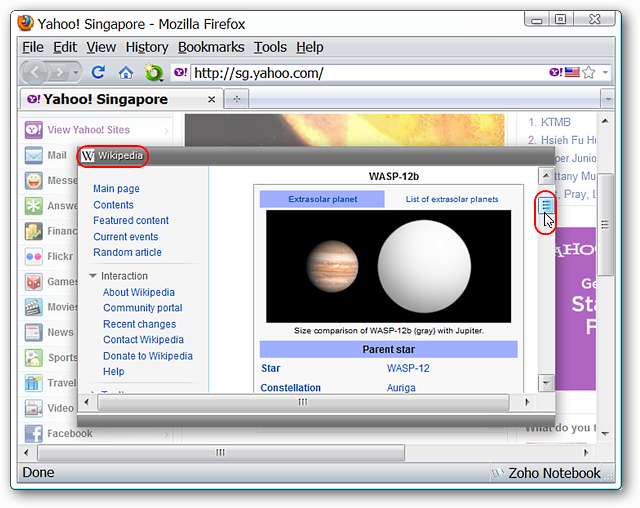
Task: Click the Wikipedia popup vertical scrollbar thumb
Action: click(x=546, y=206)
